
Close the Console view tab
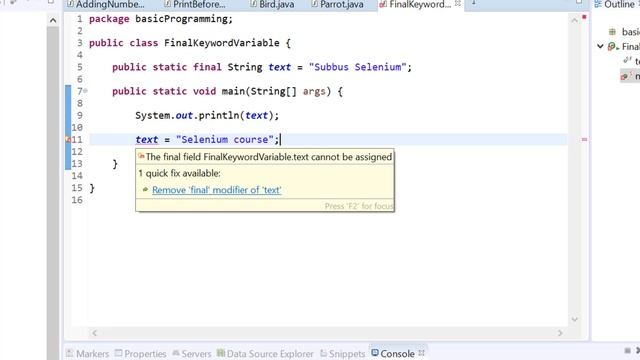point(422,353)
